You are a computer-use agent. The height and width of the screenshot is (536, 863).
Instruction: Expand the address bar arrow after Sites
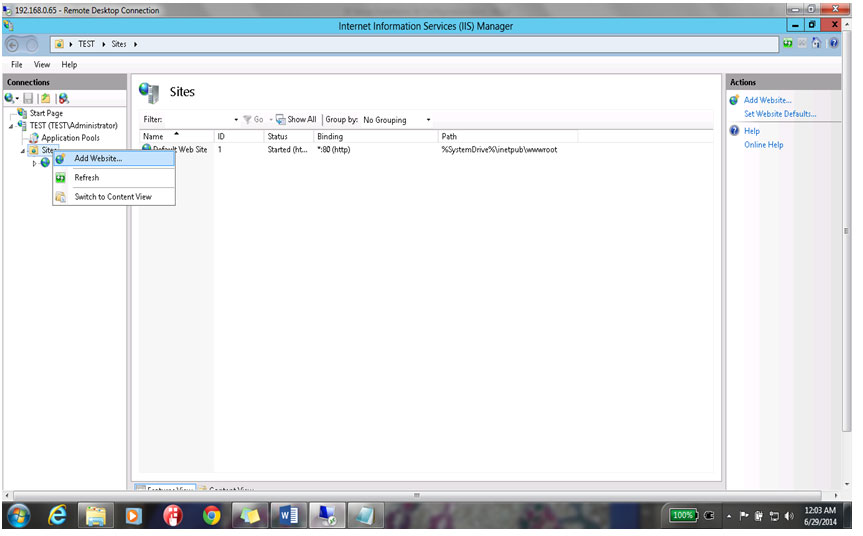coord(135,44)
